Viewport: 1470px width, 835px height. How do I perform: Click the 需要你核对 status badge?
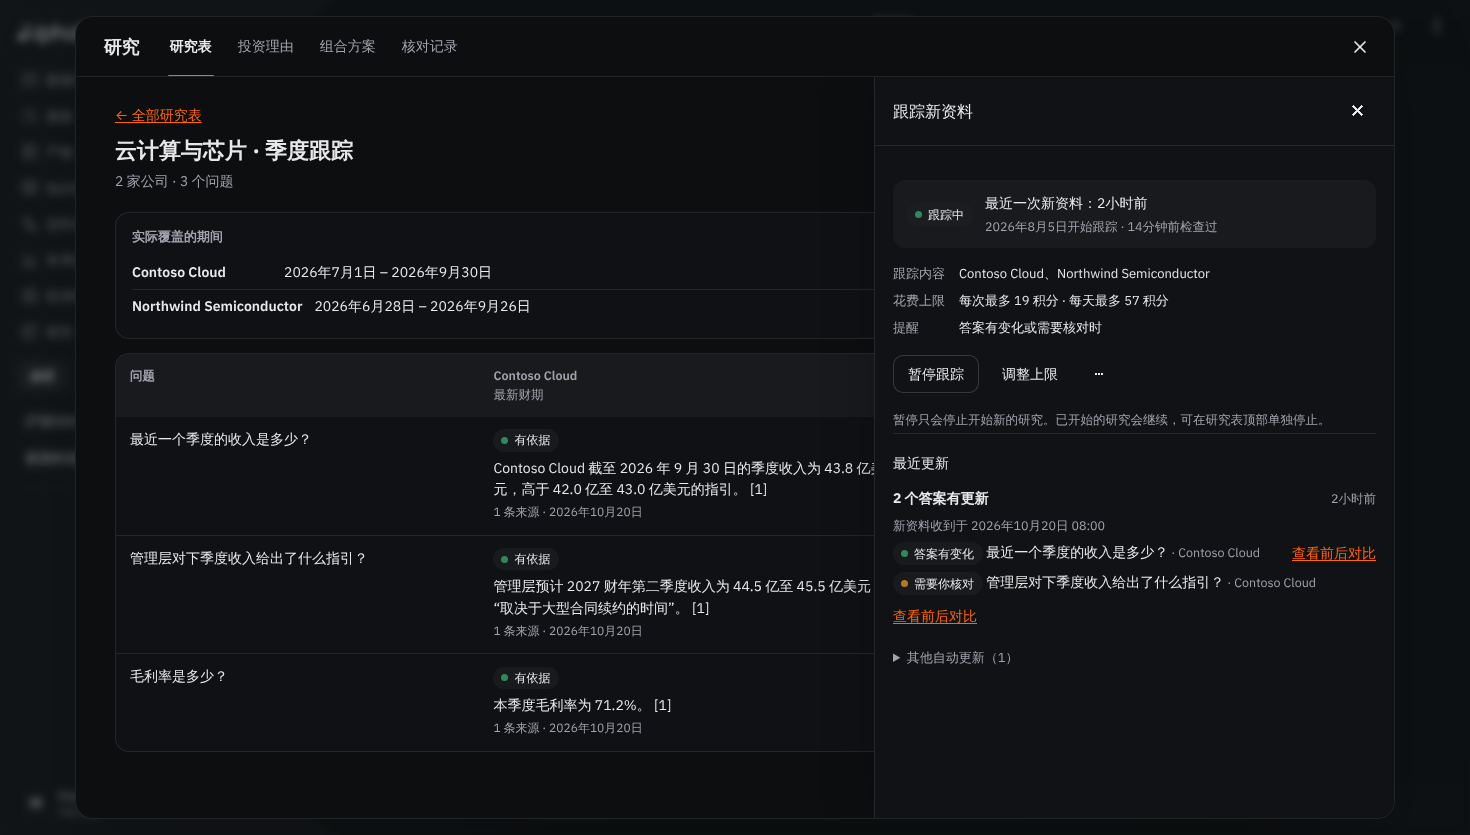tap(937, 584)
